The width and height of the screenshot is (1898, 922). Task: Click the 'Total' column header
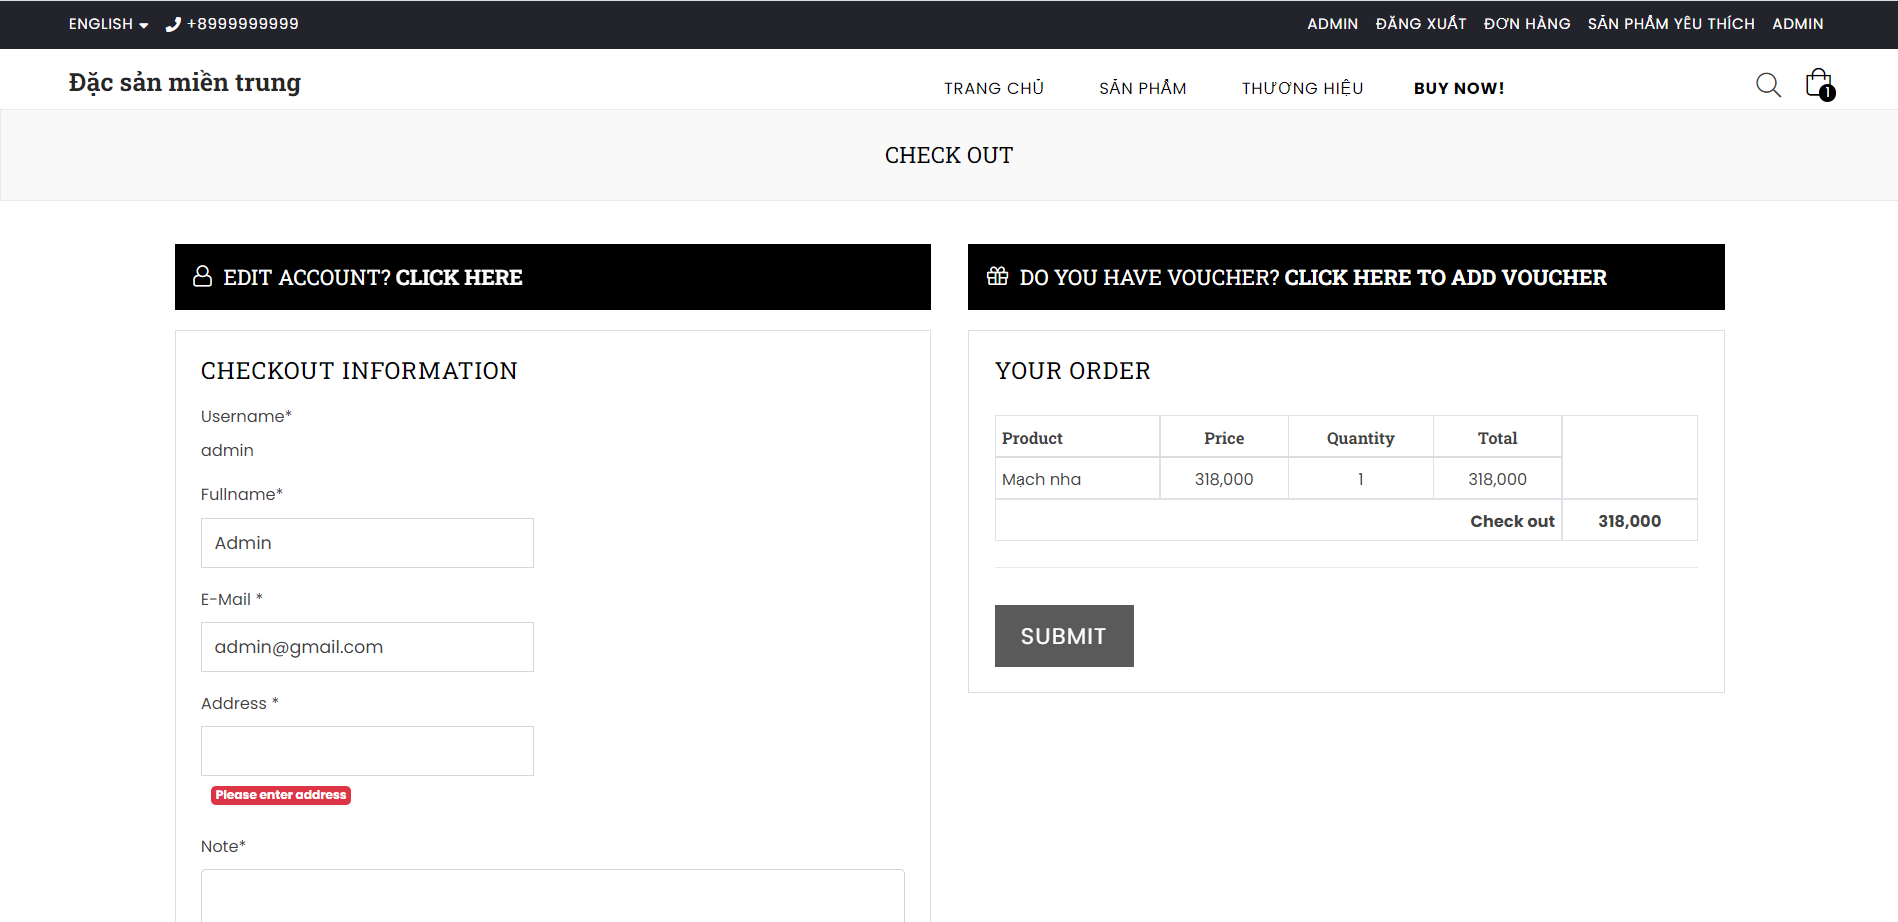1497,438
